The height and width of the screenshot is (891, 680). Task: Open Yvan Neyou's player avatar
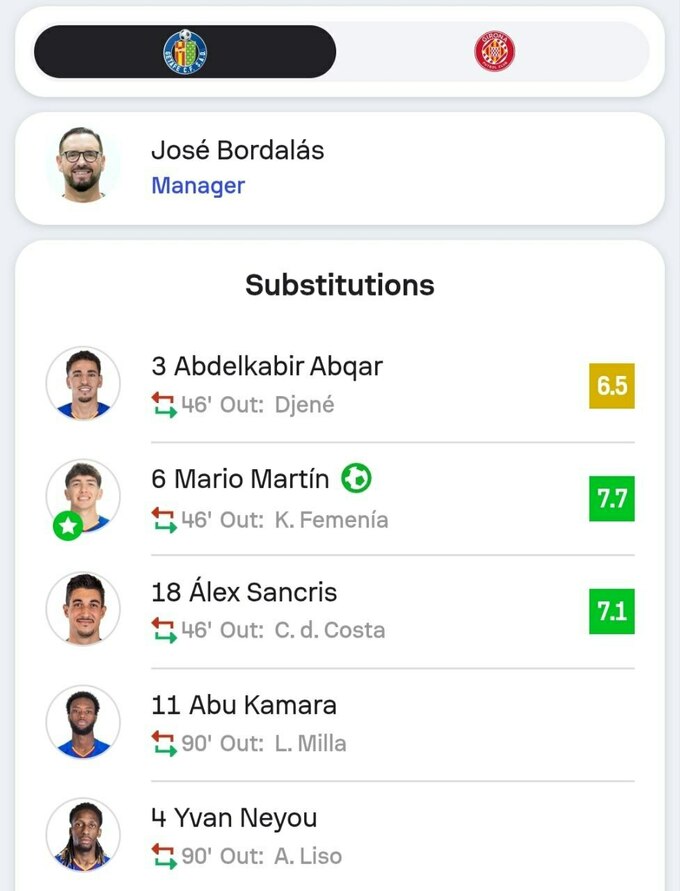(x=83, y=835)
